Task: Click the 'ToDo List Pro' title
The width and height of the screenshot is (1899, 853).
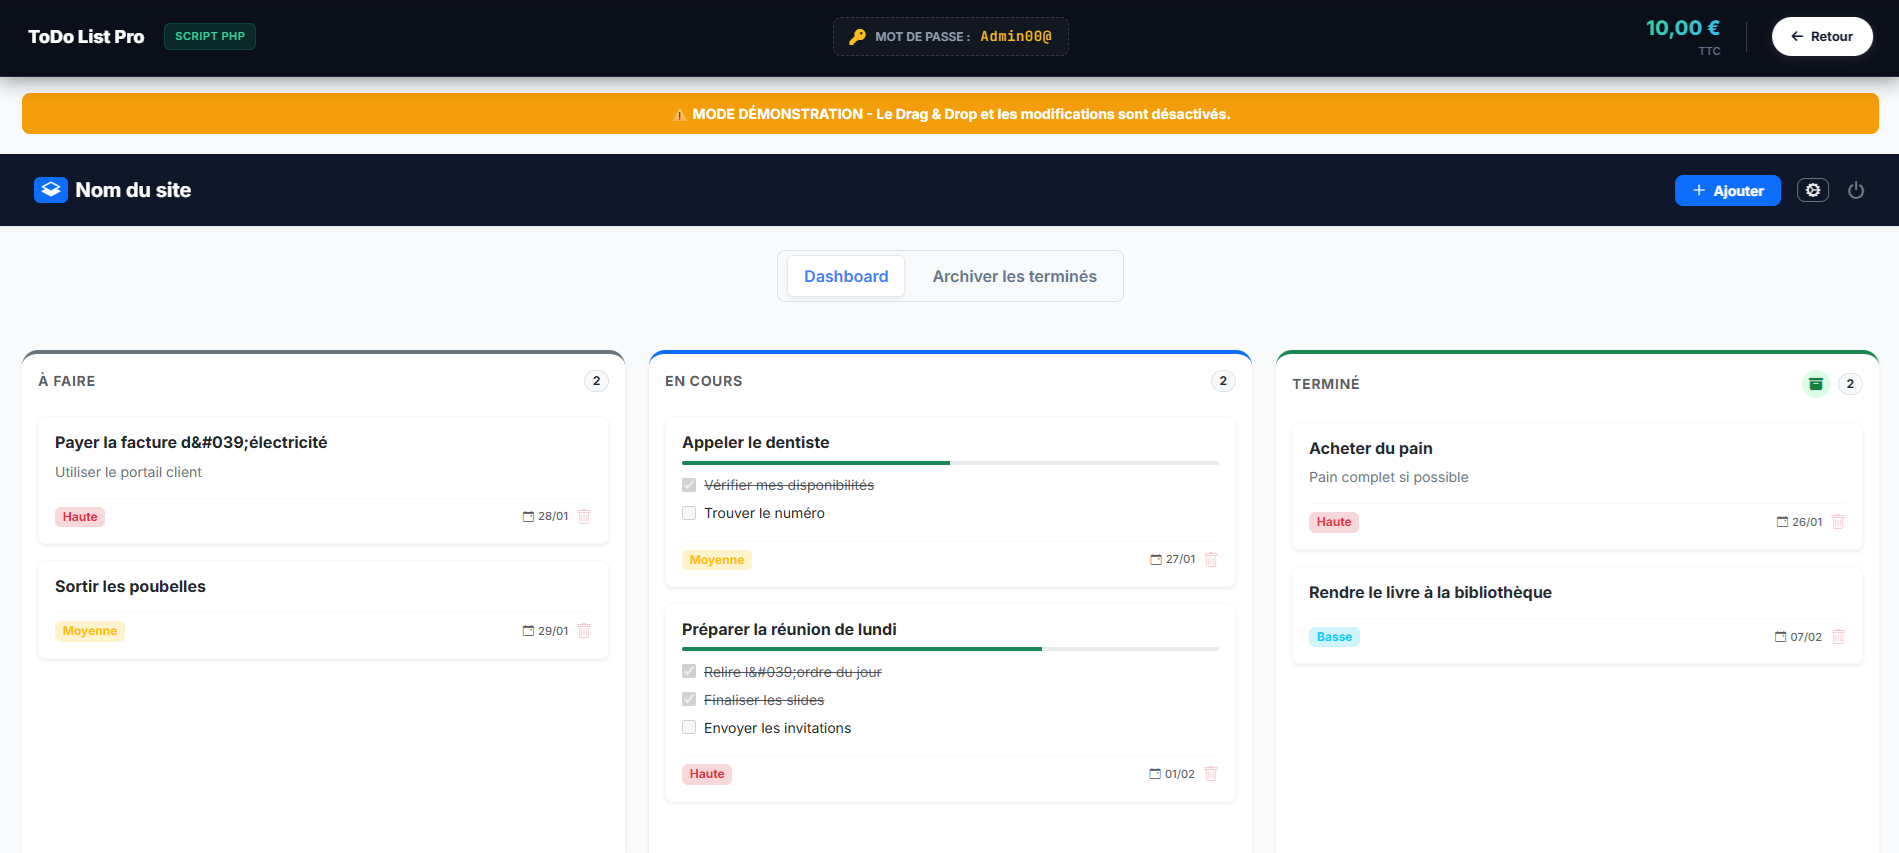Action: tap(86, 37)
